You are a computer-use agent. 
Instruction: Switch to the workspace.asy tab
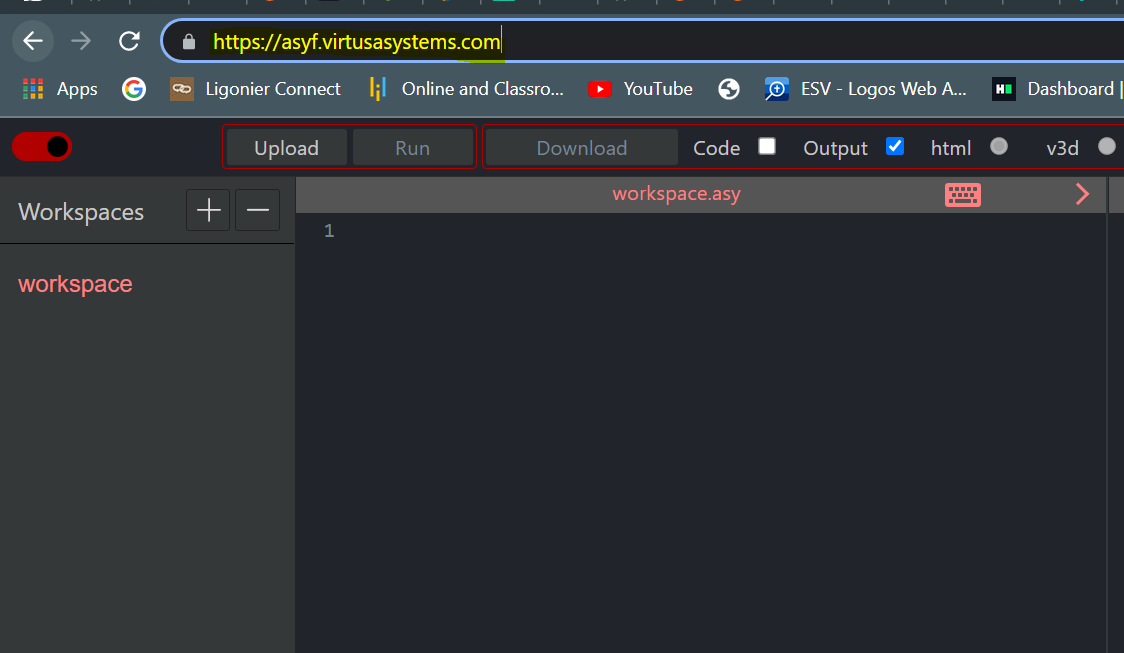tap(677, 194)
